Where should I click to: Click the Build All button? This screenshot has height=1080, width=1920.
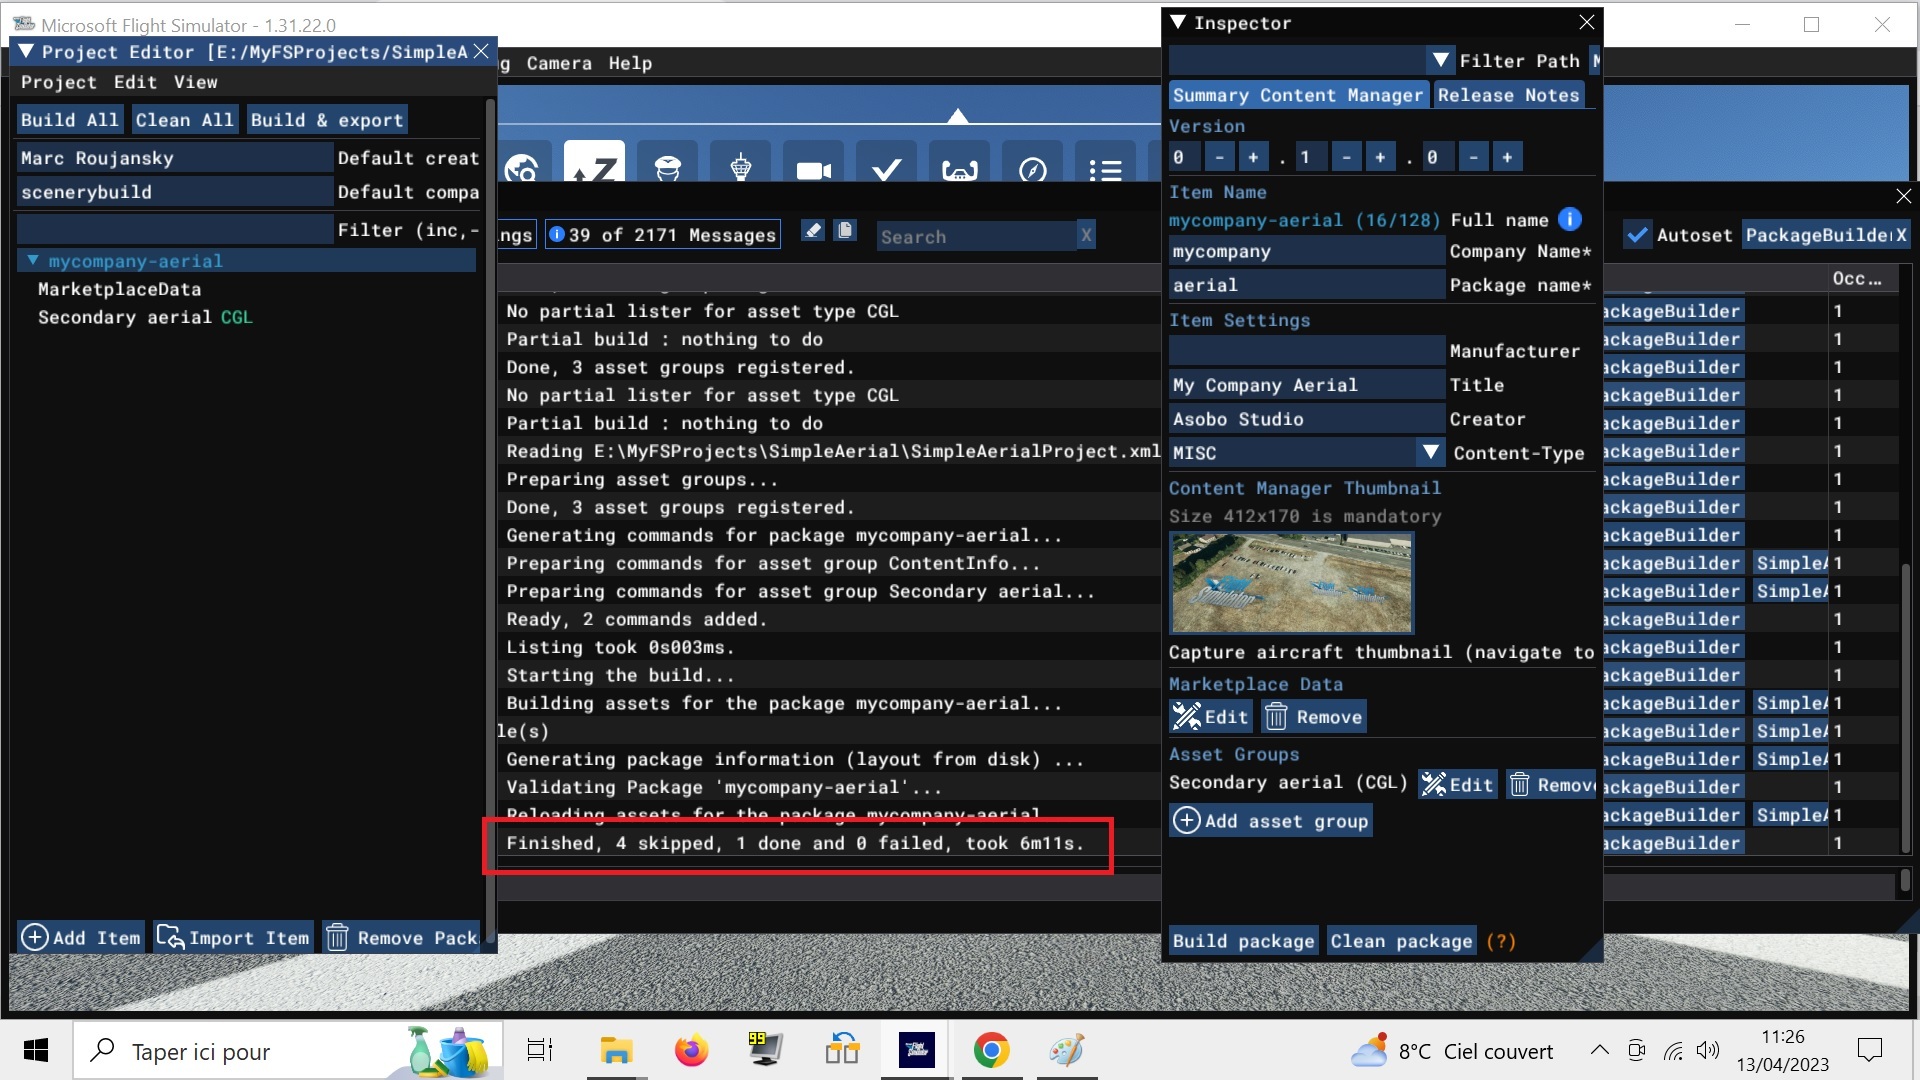(69, 120)
